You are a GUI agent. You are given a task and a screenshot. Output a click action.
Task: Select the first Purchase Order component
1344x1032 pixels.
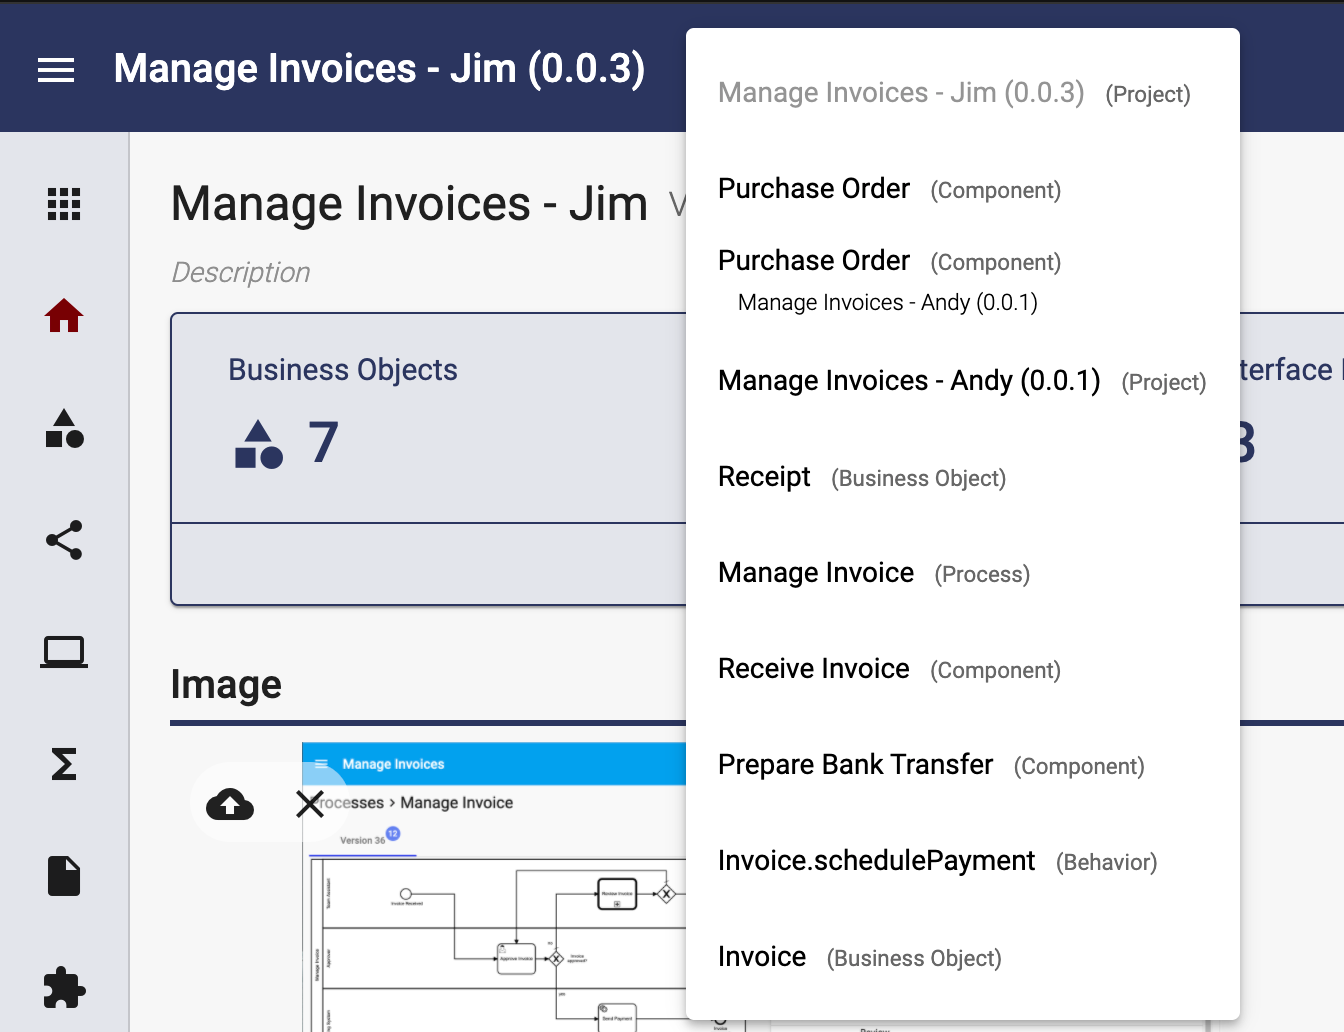[x=963, y=189]
